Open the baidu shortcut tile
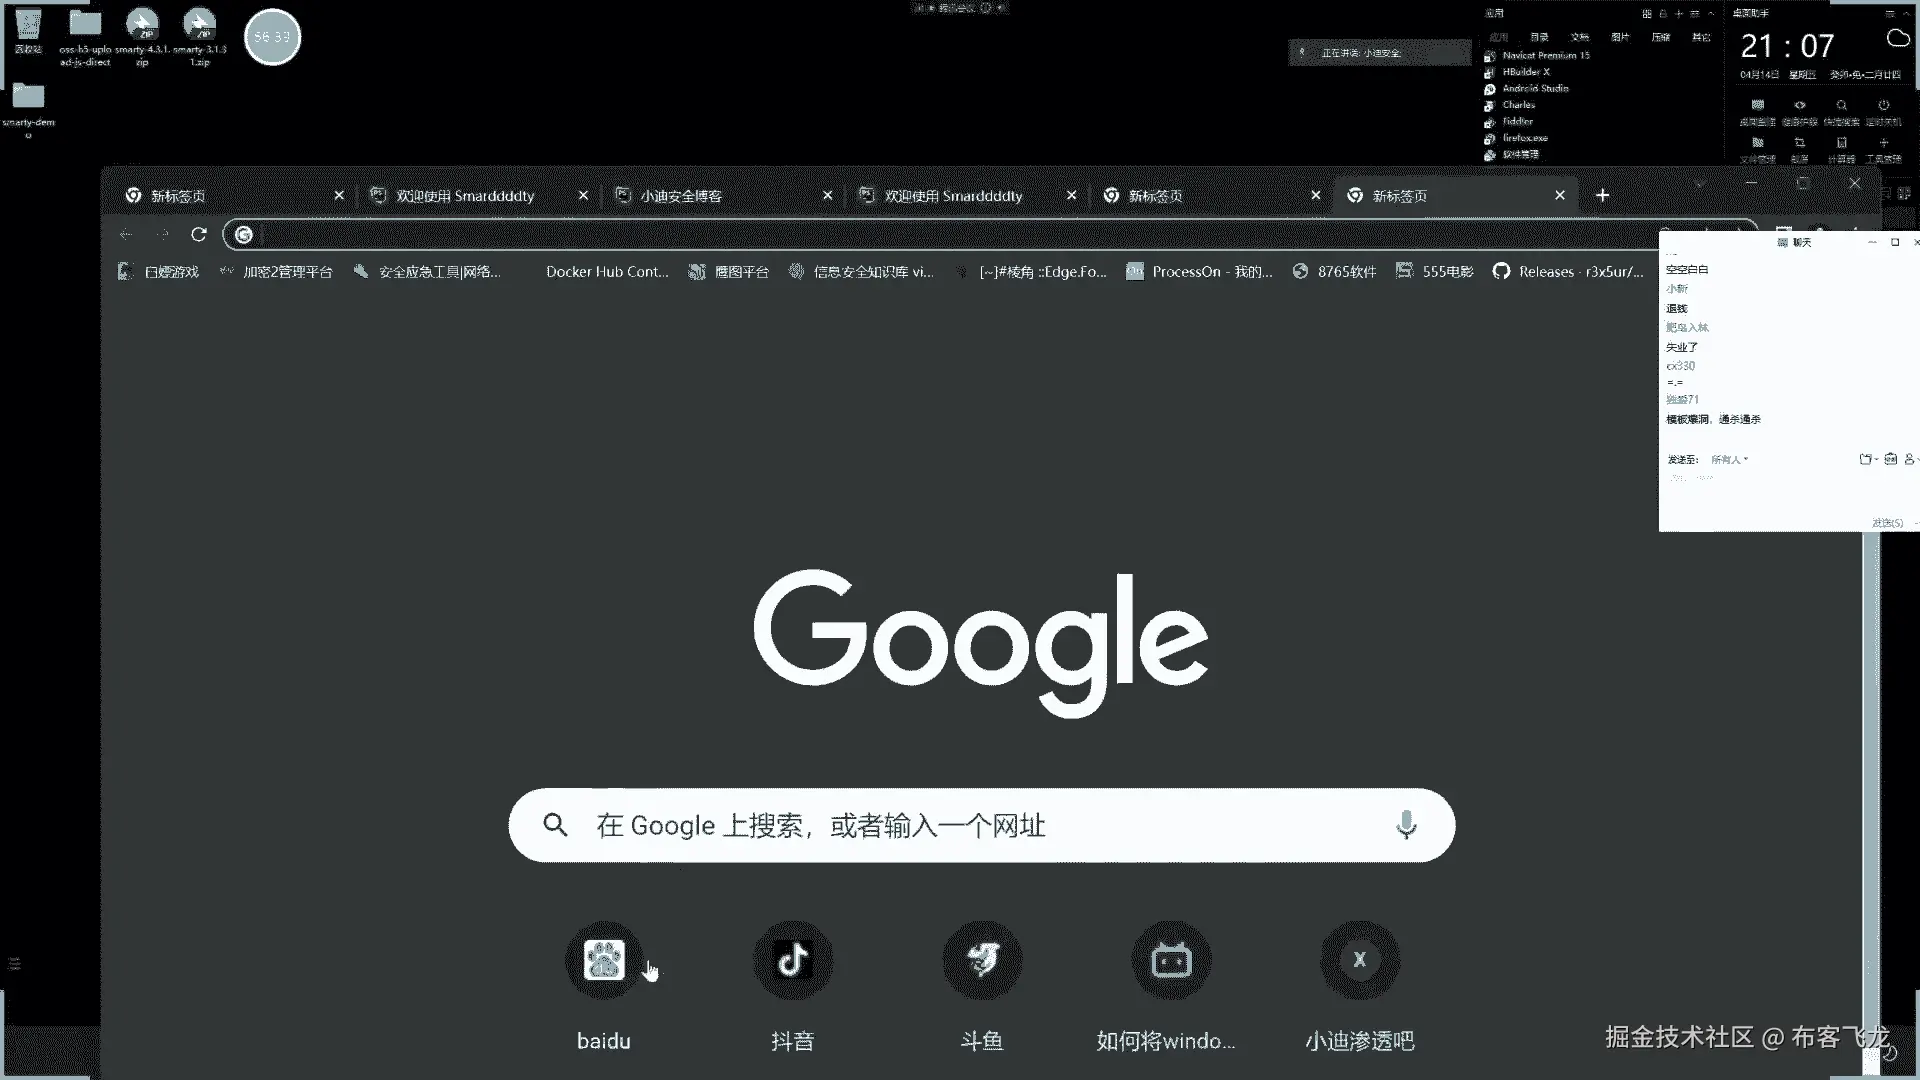1920x1080 pixels. [x=604, y=960]
